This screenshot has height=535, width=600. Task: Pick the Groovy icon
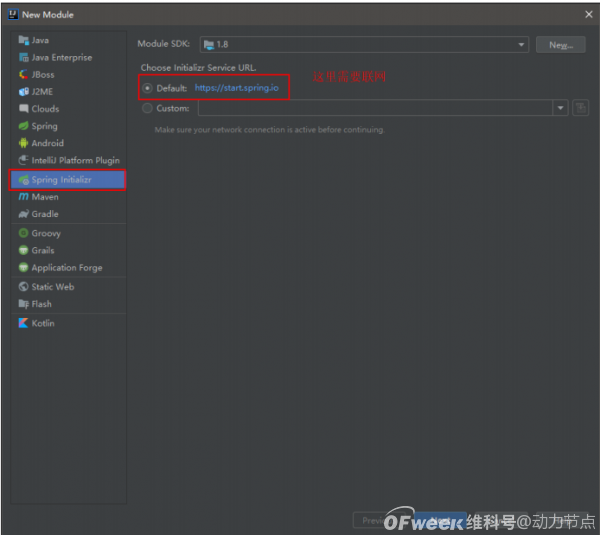click(24, 233)
